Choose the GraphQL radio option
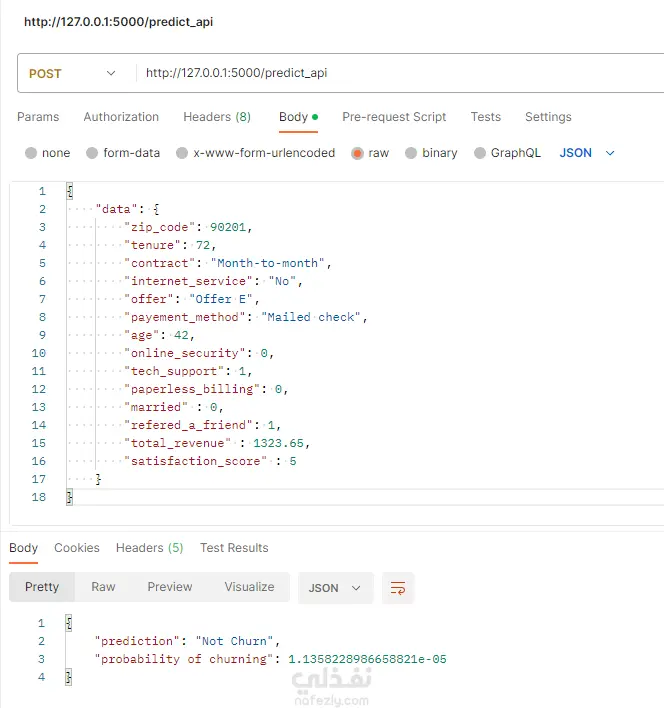 (480, 153)
